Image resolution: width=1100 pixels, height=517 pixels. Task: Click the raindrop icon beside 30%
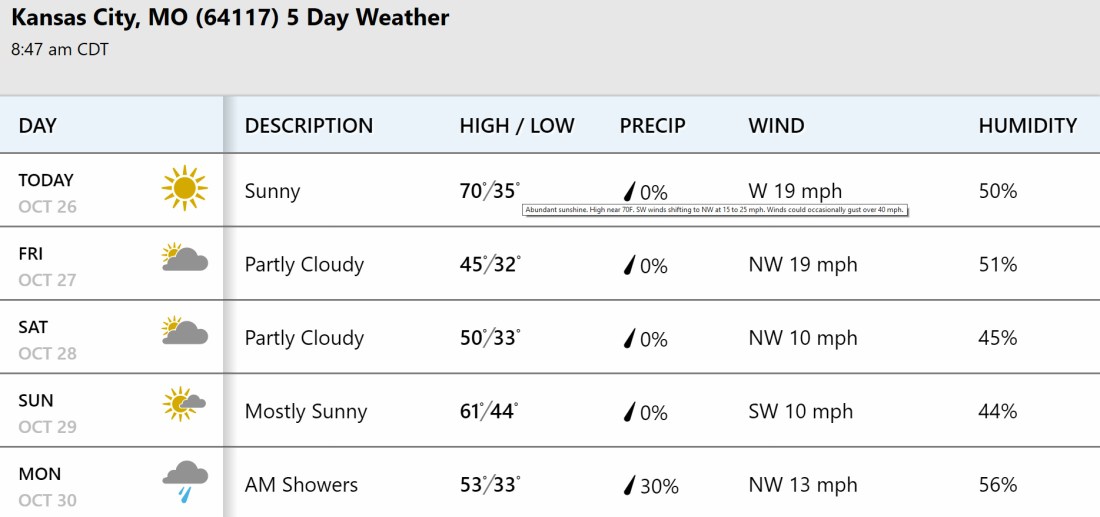click(x=630, y=486)
